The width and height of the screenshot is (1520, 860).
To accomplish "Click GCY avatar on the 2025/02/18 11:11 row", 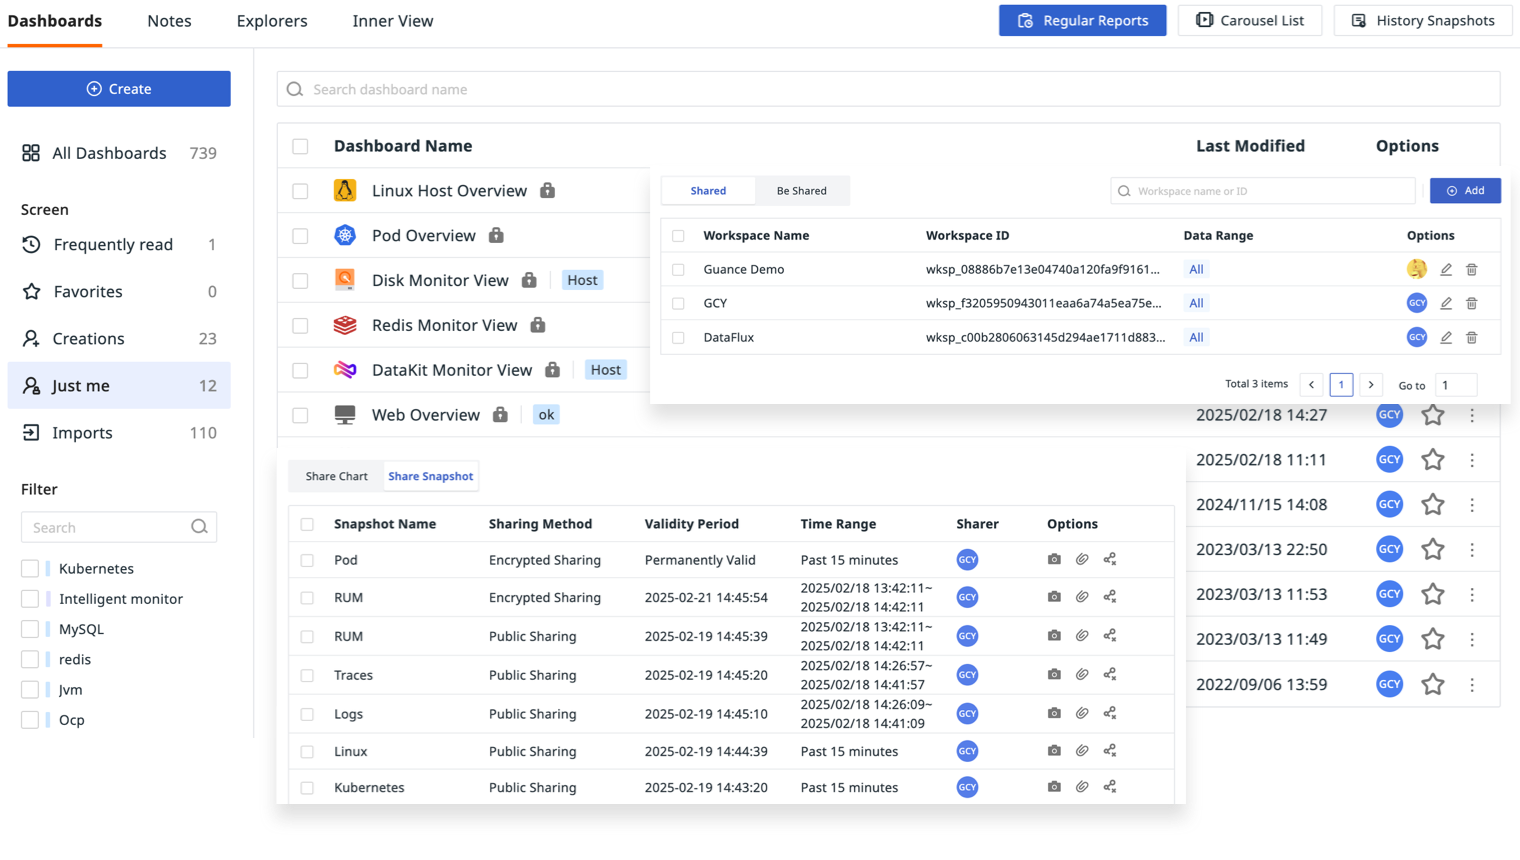I will (1389, 459).
